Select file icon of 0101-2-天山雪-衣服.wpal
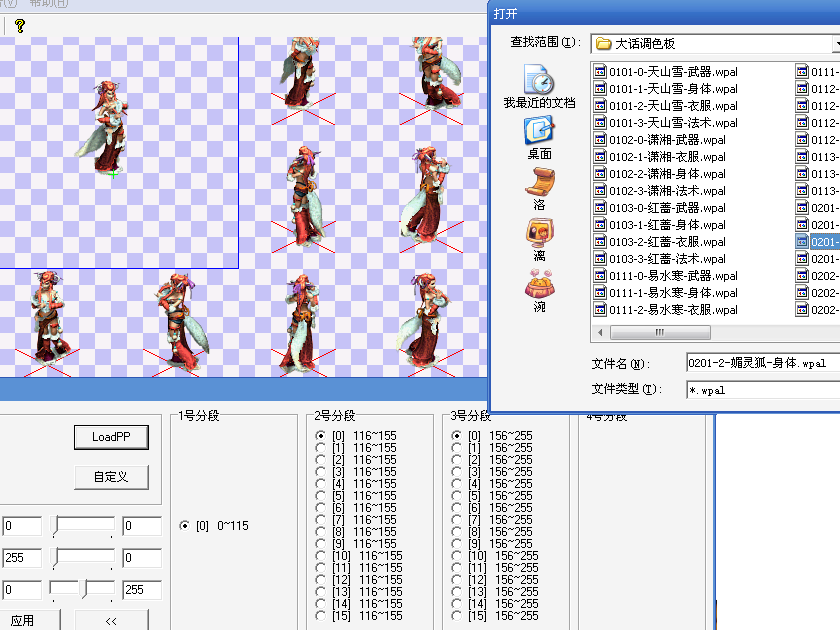Viewport: 840px width, 630px height. (x=600, y=106)
